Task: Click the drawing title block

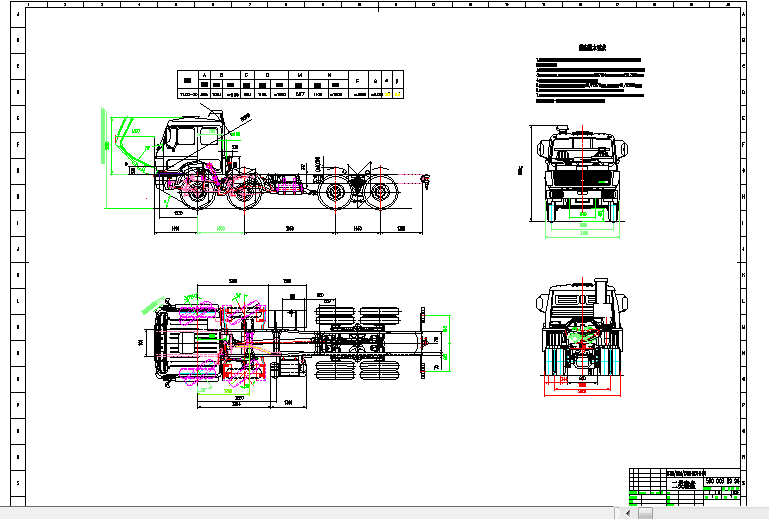Action: (685, 487)
